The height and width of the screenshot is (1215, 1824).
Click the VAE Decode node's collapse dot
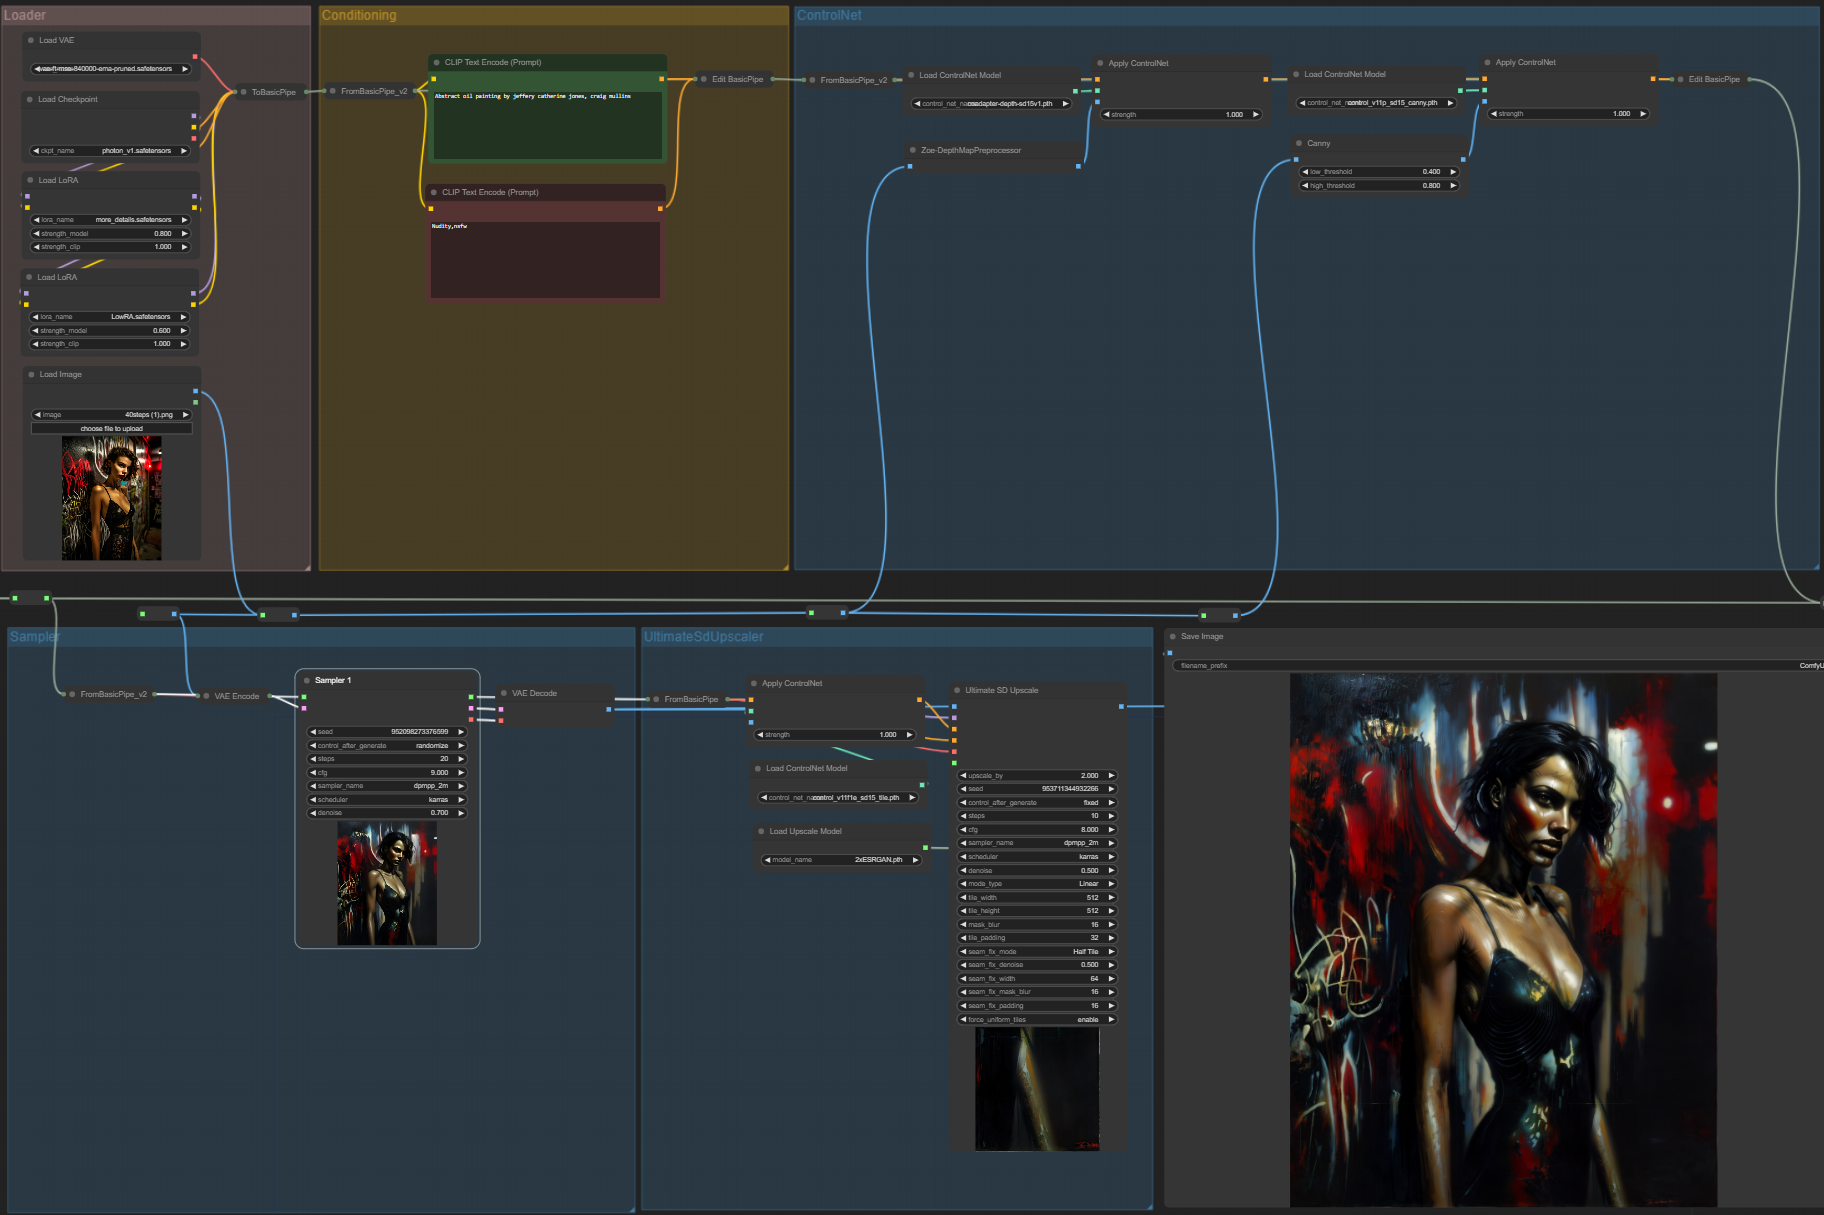[504, 694]
